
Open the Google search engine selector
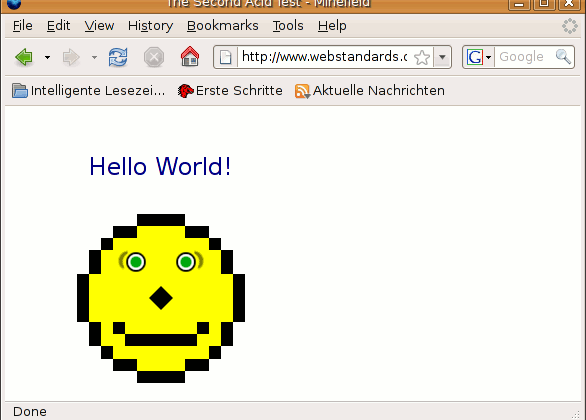click(479, 57)
